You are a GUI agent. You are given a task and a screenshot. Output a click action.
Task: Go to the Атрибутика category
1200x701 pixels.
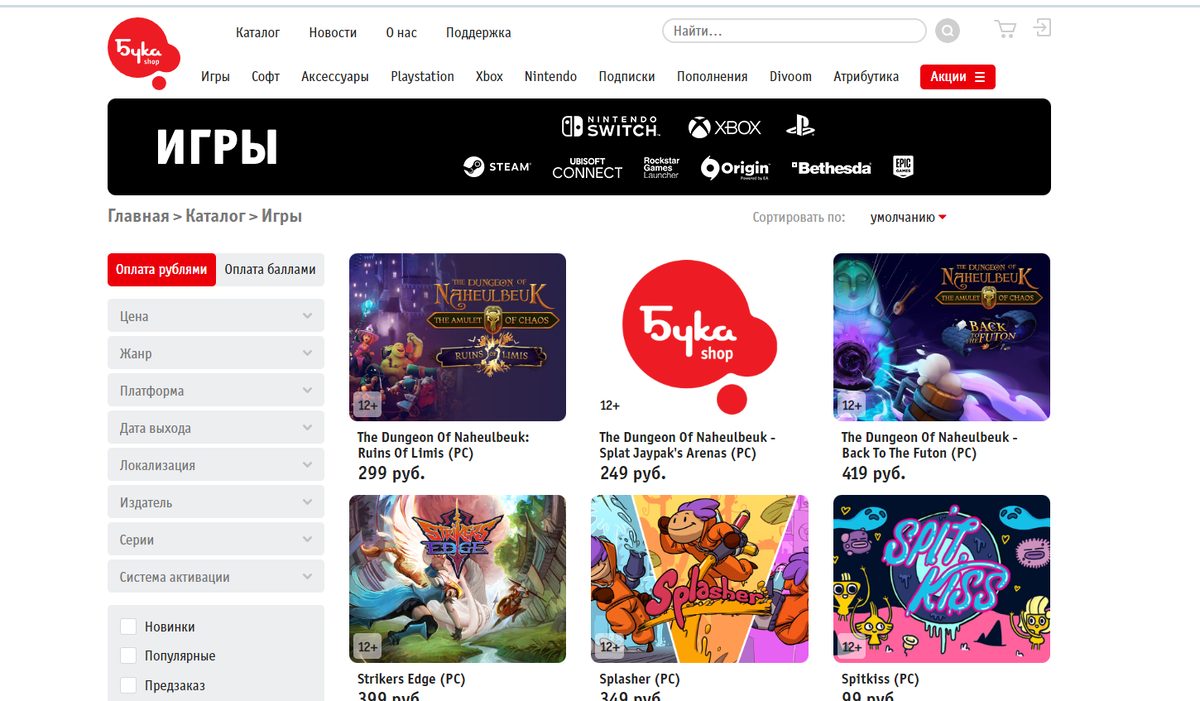pyautogui.click(x=866, y=76)
